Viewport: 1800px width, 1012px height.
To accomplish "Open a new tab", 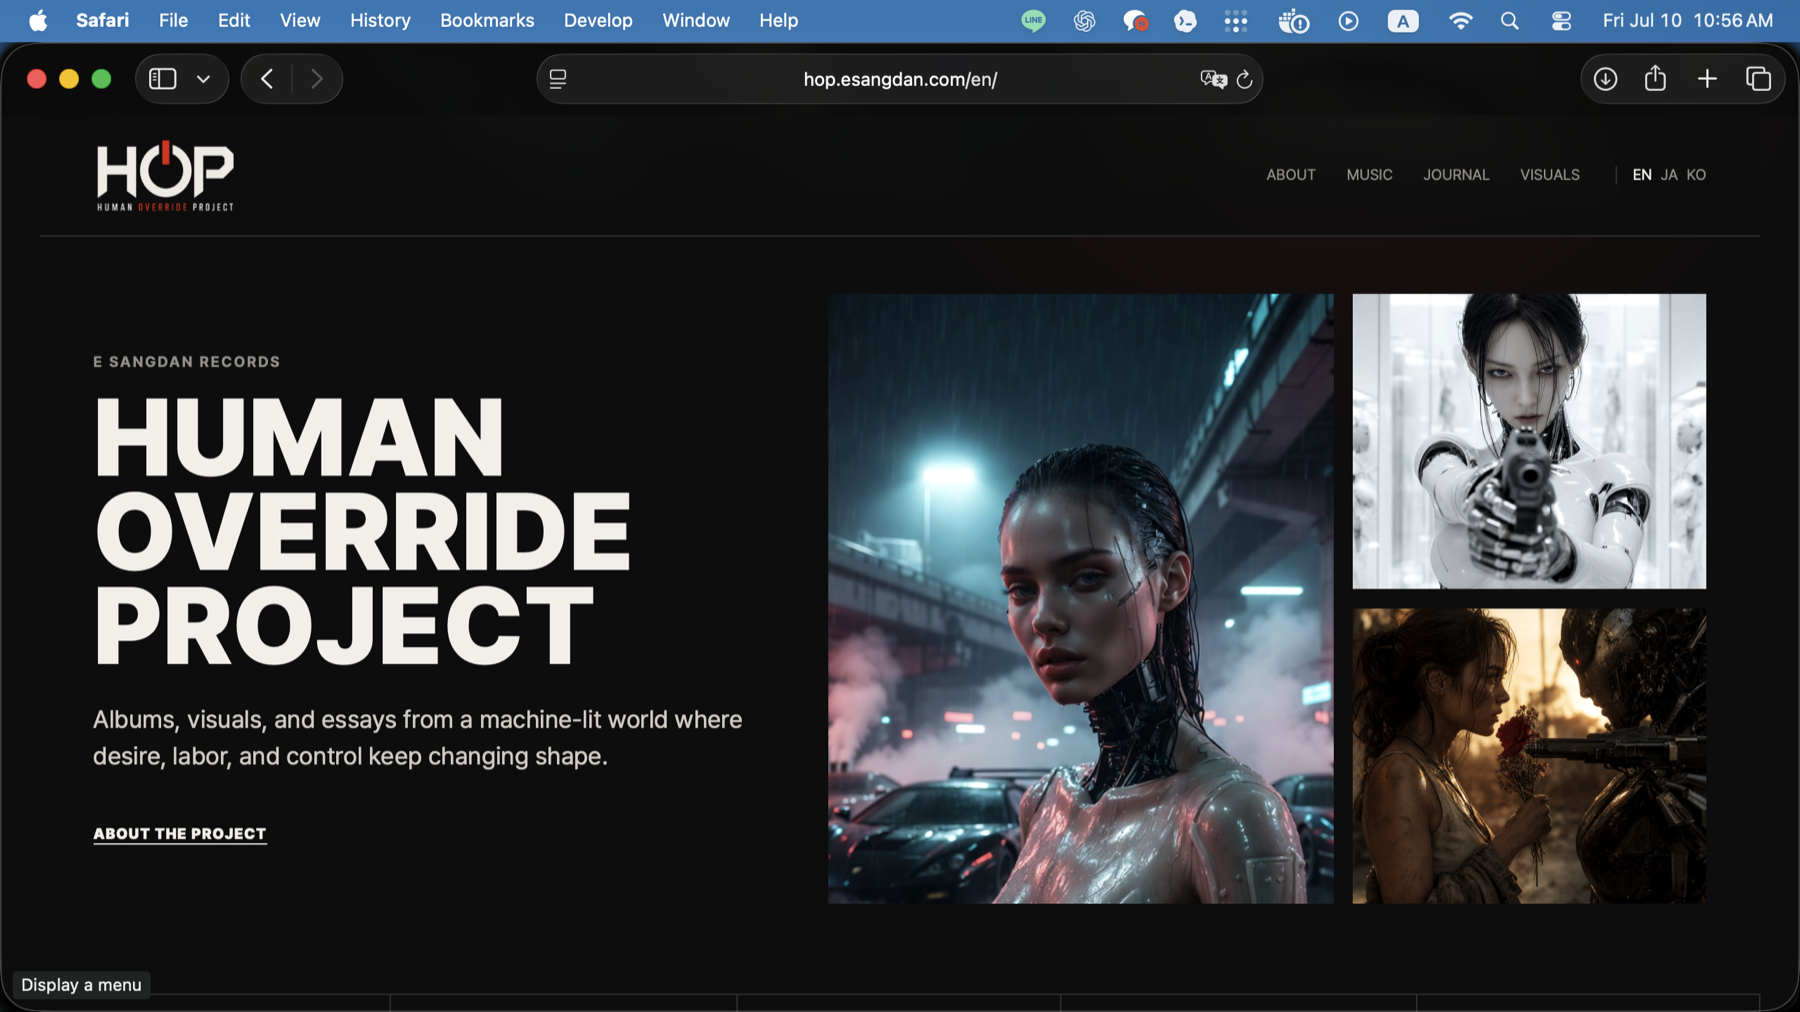I will click(x=1707, y=79).
